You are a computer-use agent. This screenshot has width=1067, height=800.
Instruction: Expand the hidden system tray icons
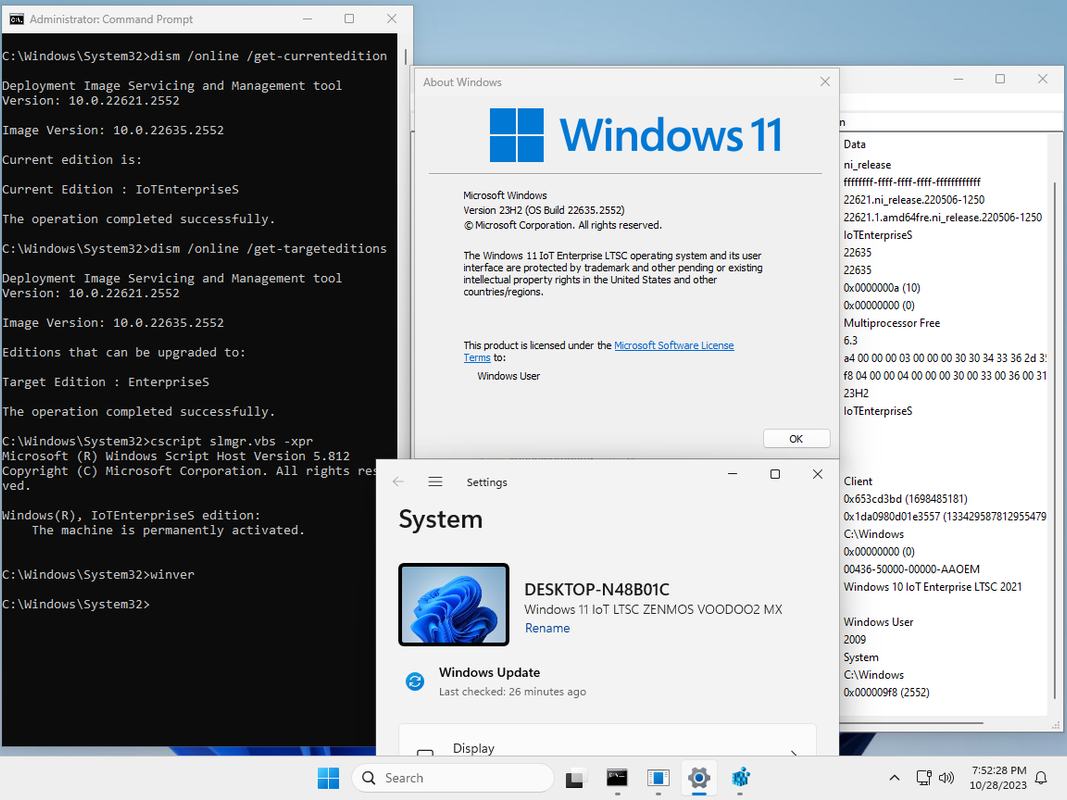[894, 778]
